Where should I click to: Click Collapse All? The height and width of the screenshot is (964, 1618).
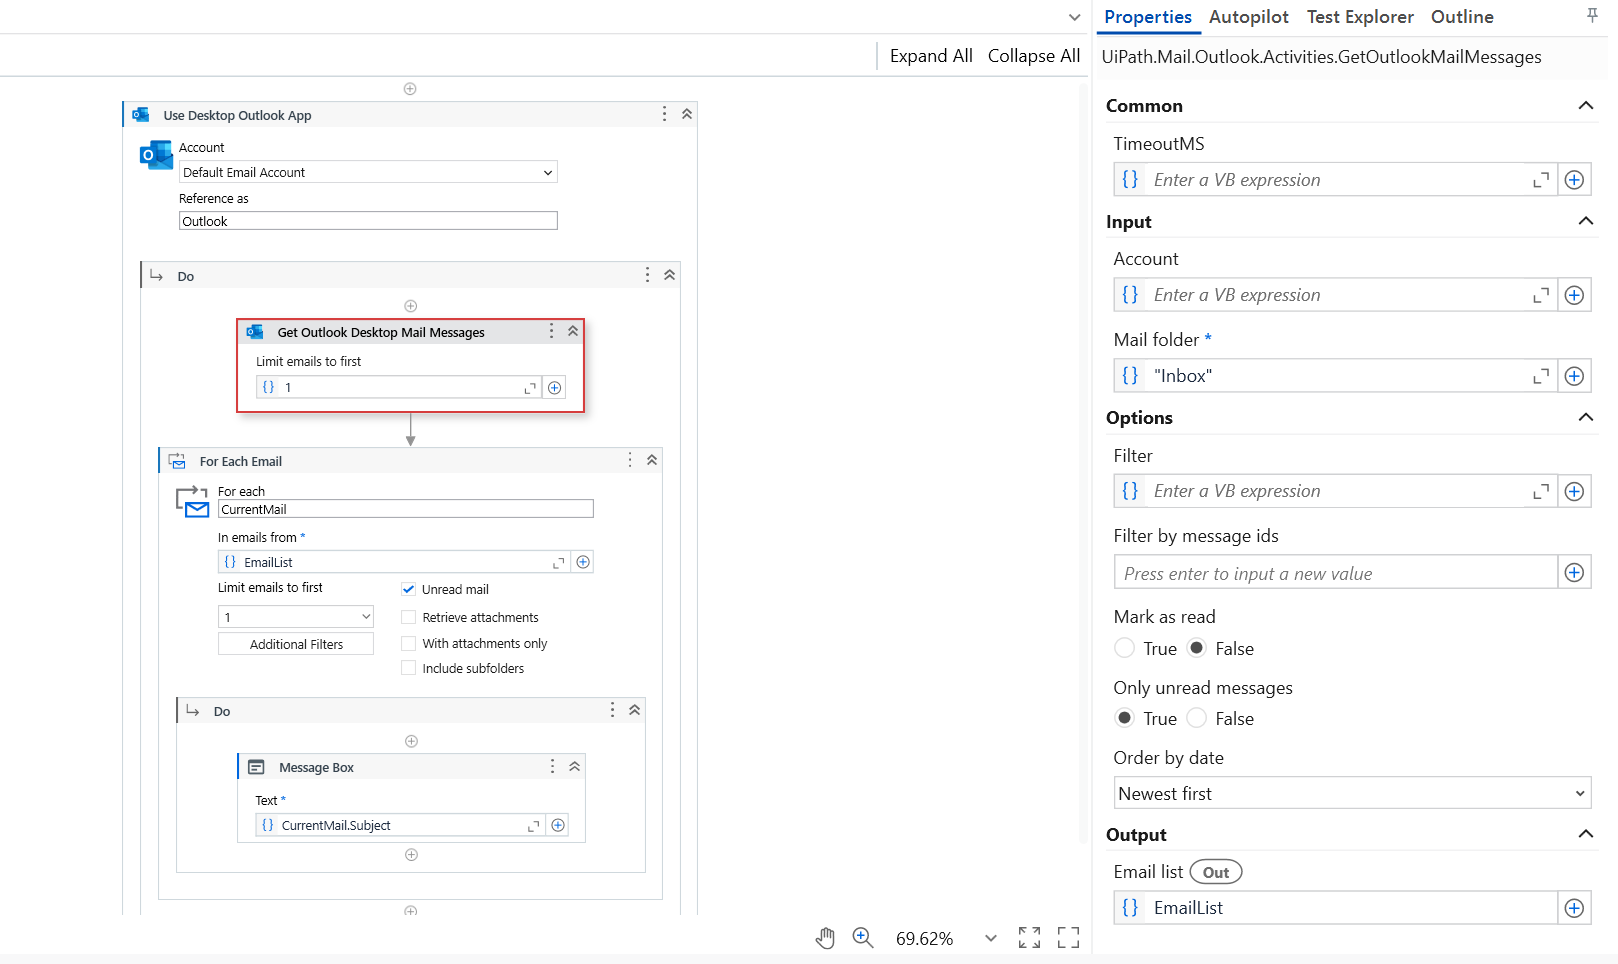click(x=1034, y=56)
